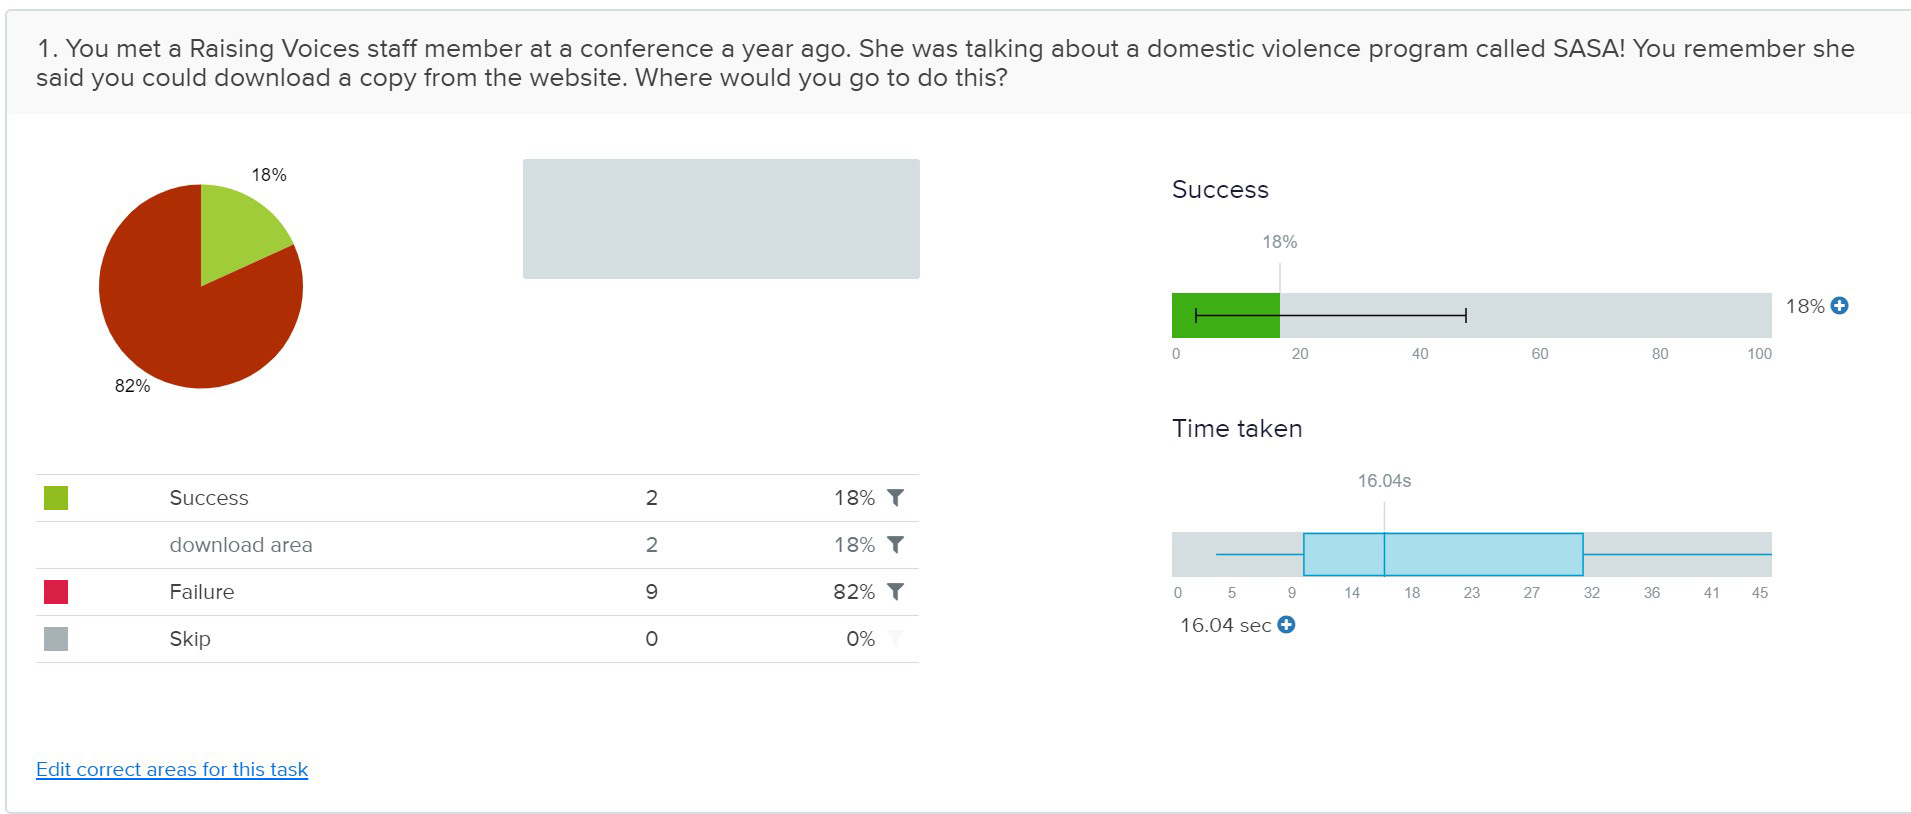Expand the 18% success details plus icon
This screenshot has height=814, width=1911.
coord(1839,306)
